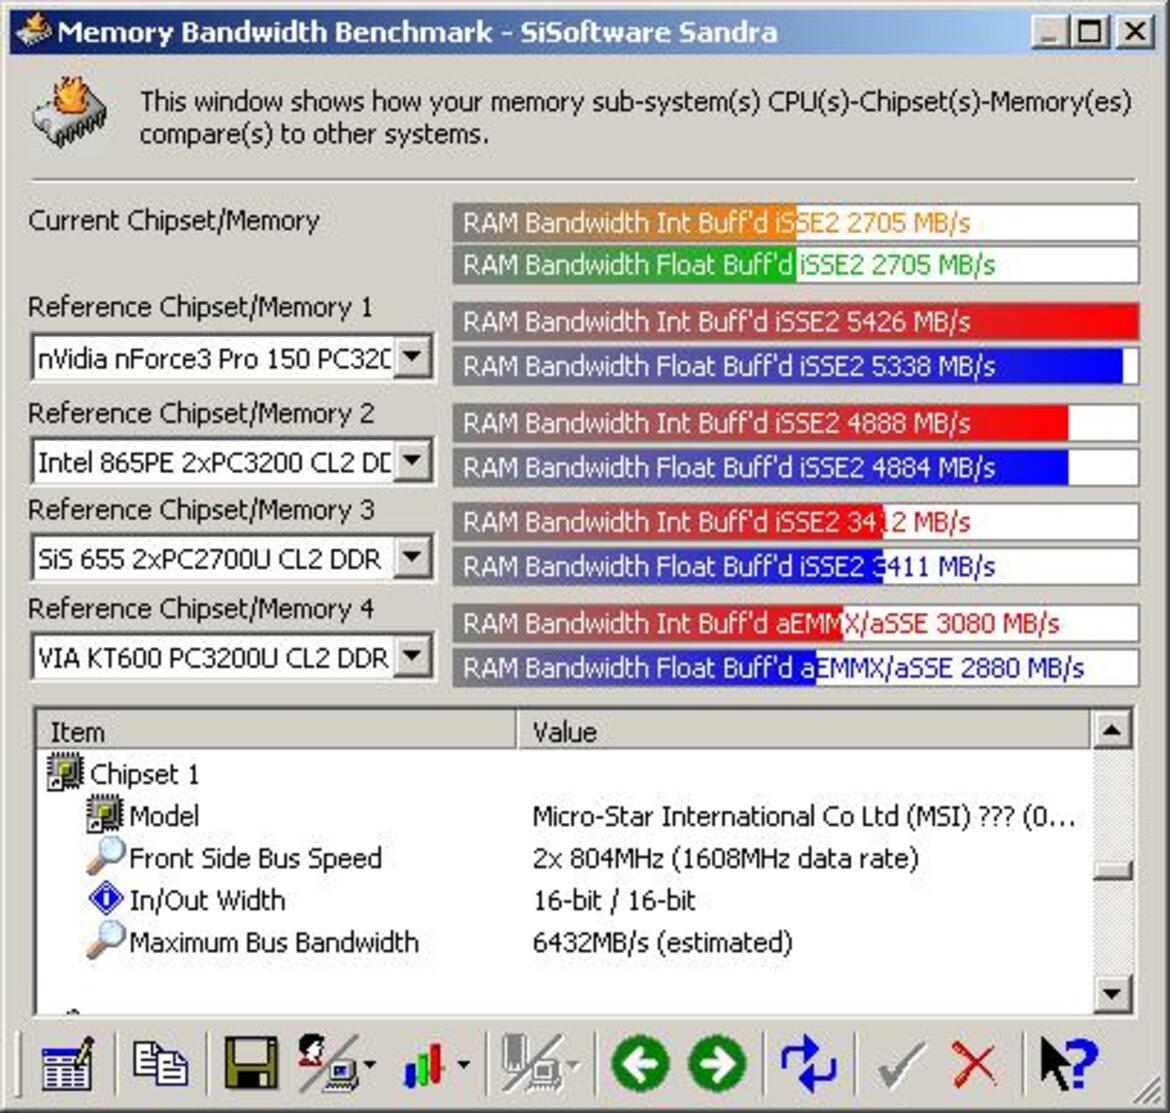Click the Float iSSE2 3411 MB/s bar
The width and height of the screenshot is (1170, 1113).
pyautogui.click(x=795, y=567)
